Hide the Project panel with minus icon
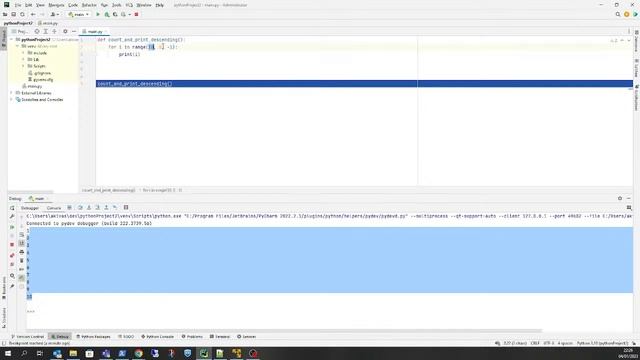 74,31
